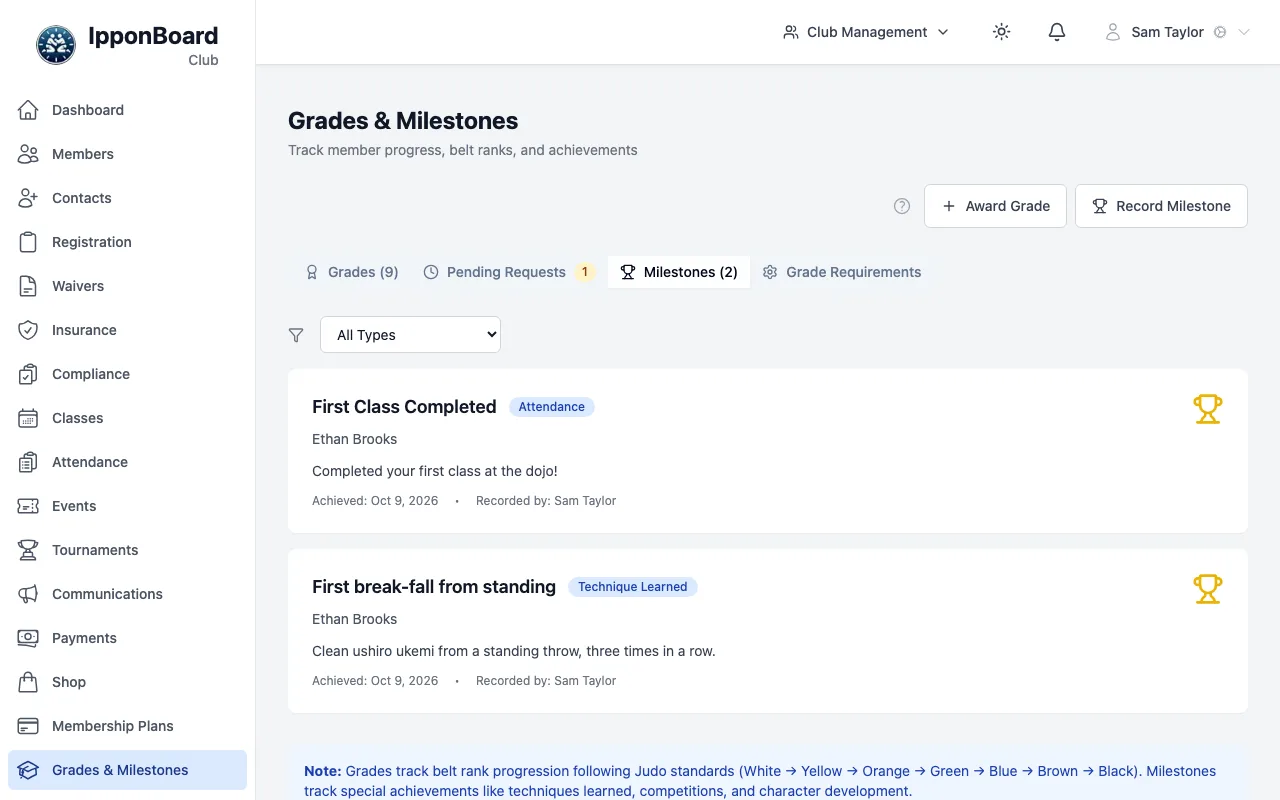Open the All Types filter dropdown
Image resolution: width=1280 pixels, height=800 pixels.
(410, 335)
